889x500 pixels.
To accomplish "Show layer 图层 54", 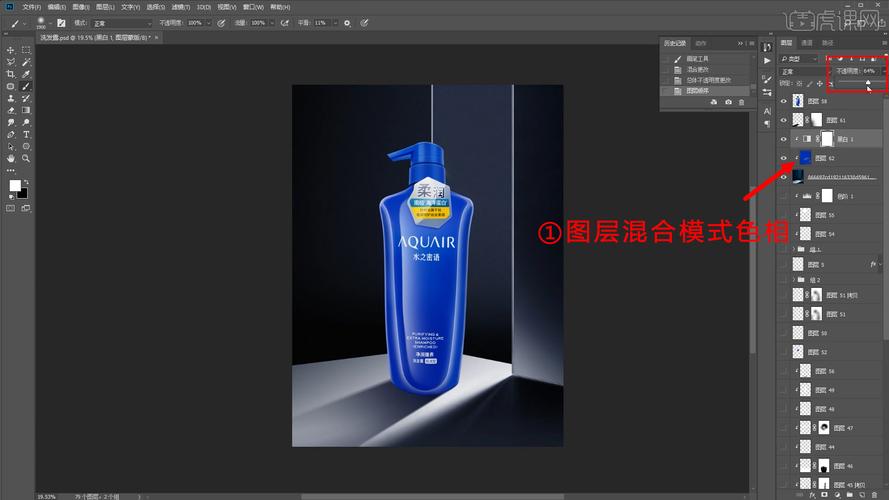I will point(784,234).
